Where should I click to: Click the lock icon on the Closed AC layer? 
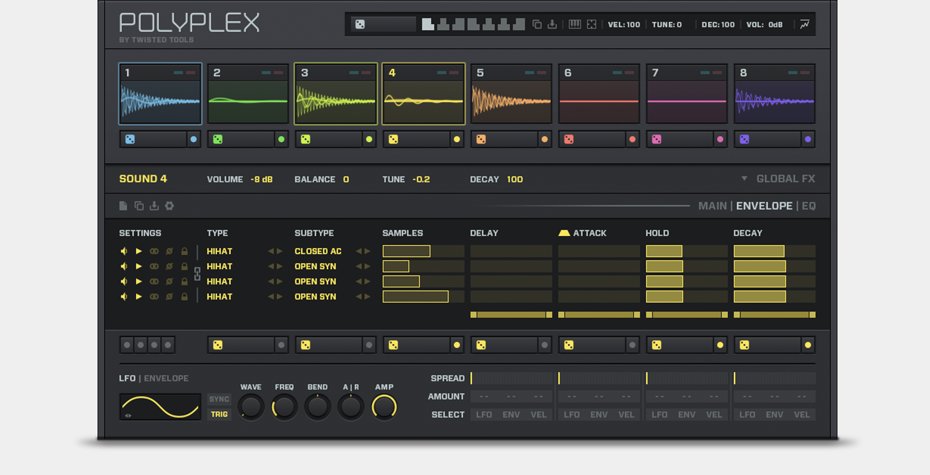point(185,252)
